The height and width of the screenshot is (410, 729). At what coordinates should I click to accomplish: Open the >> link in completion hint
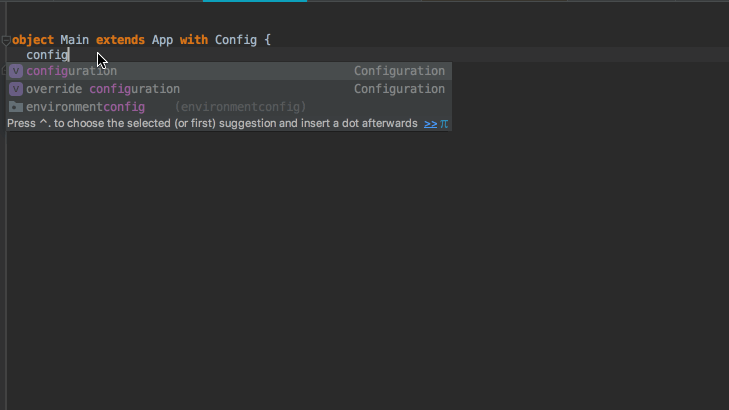[431, 124]
